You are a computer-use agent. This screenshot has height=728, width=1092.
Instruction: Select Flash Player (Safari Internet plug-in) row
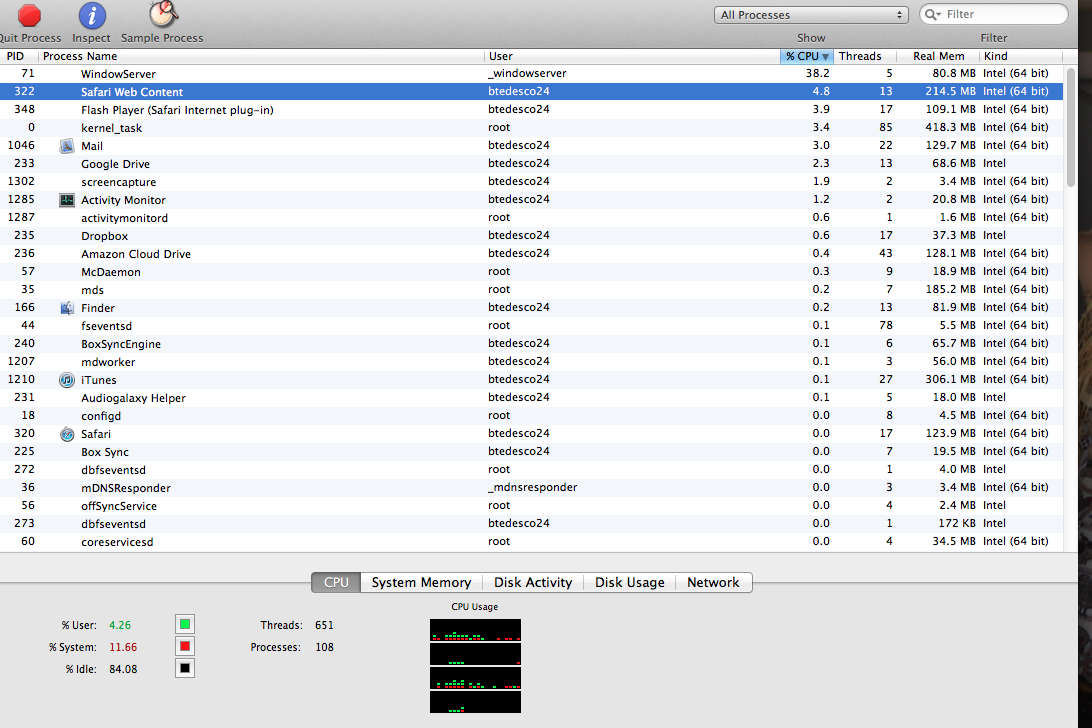[x=531, y=109]
